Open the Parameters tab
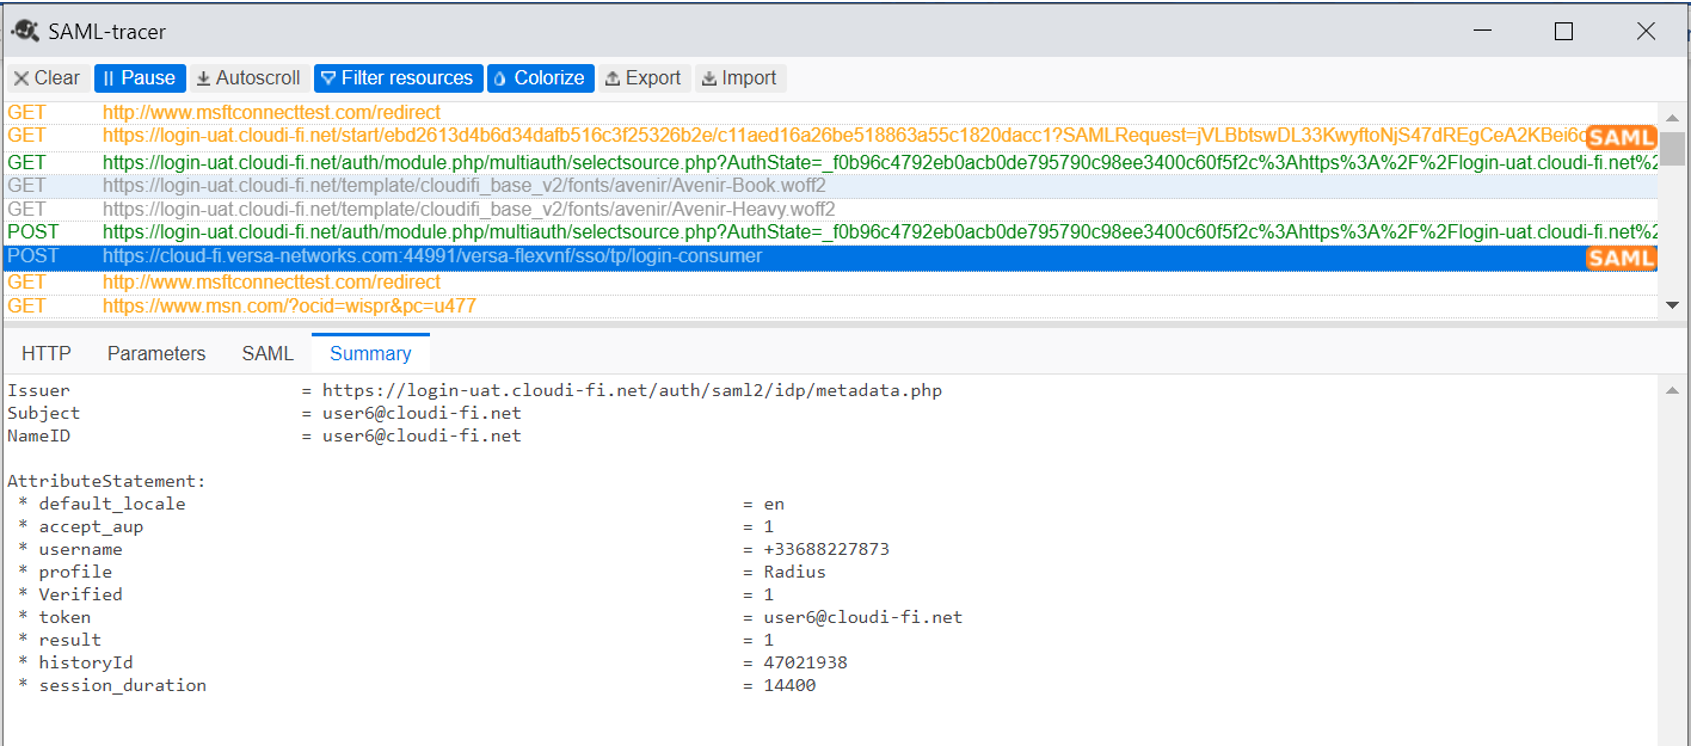 coord(156,354)
